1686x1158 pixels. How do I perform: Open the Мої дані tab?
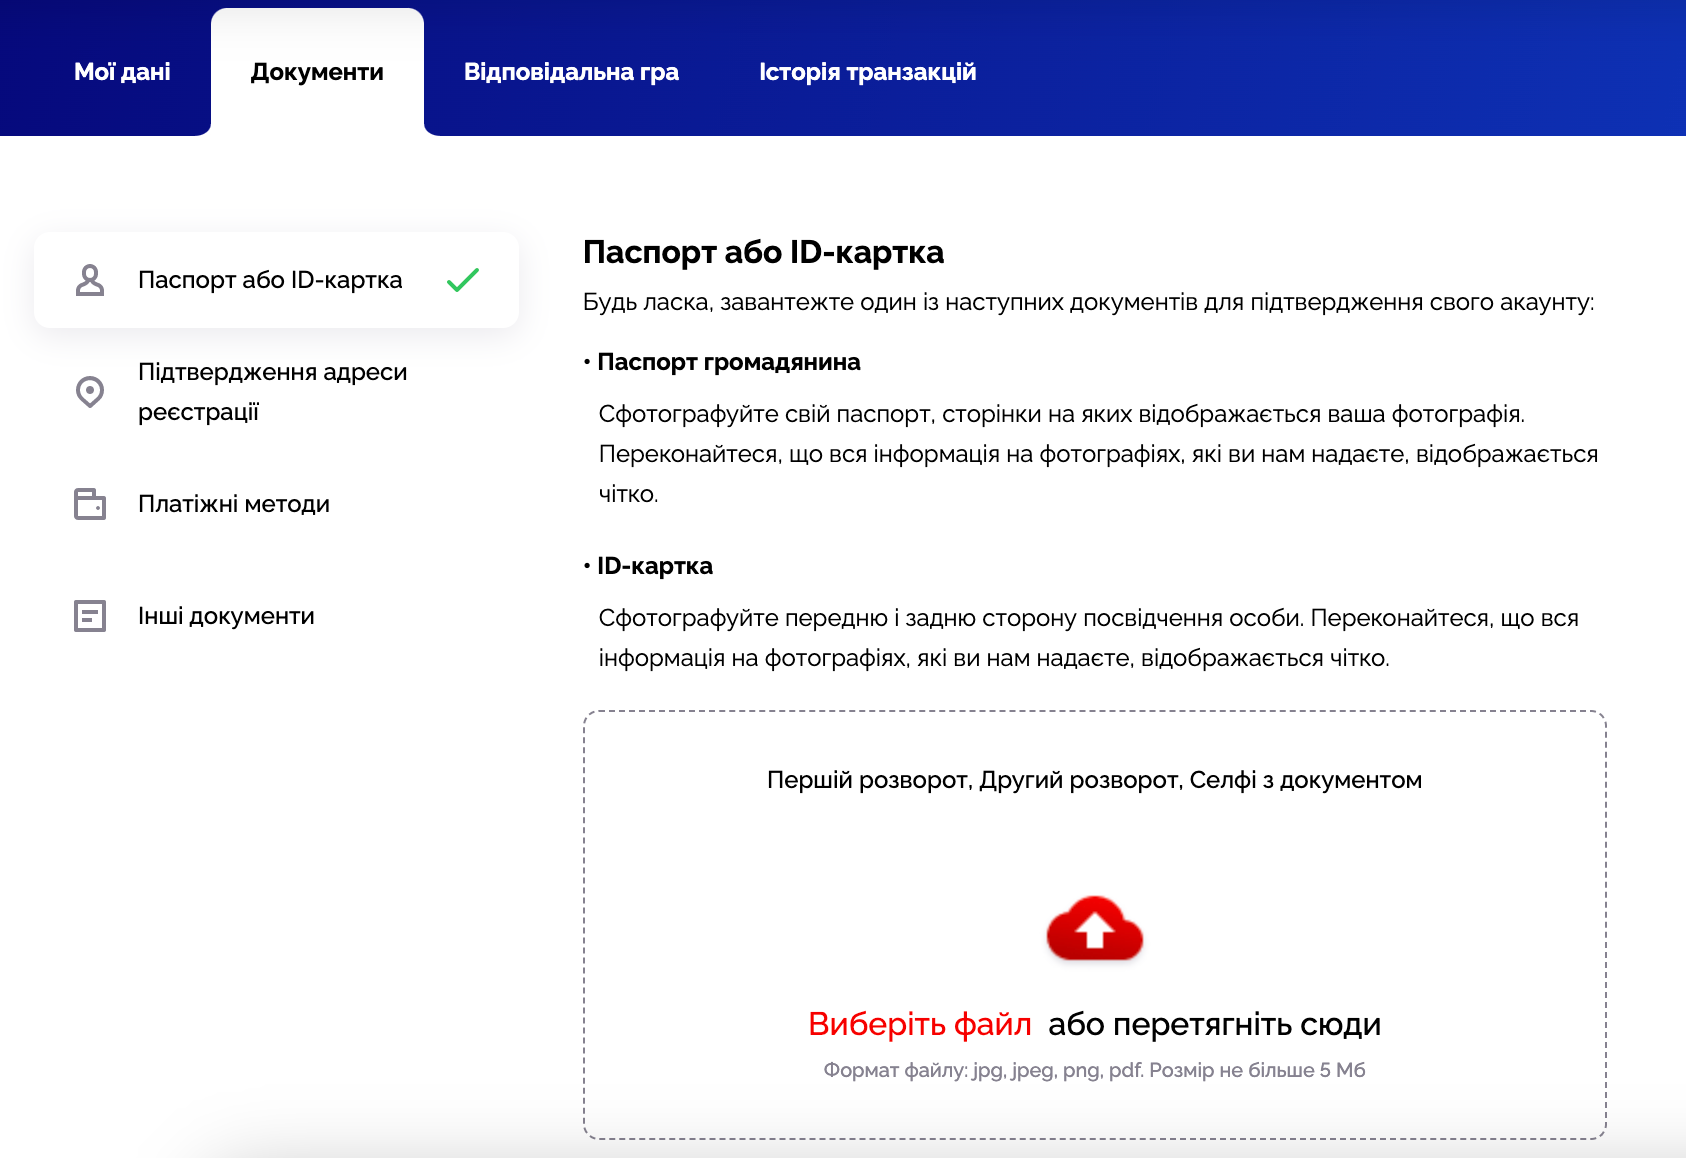pos(122,72)
